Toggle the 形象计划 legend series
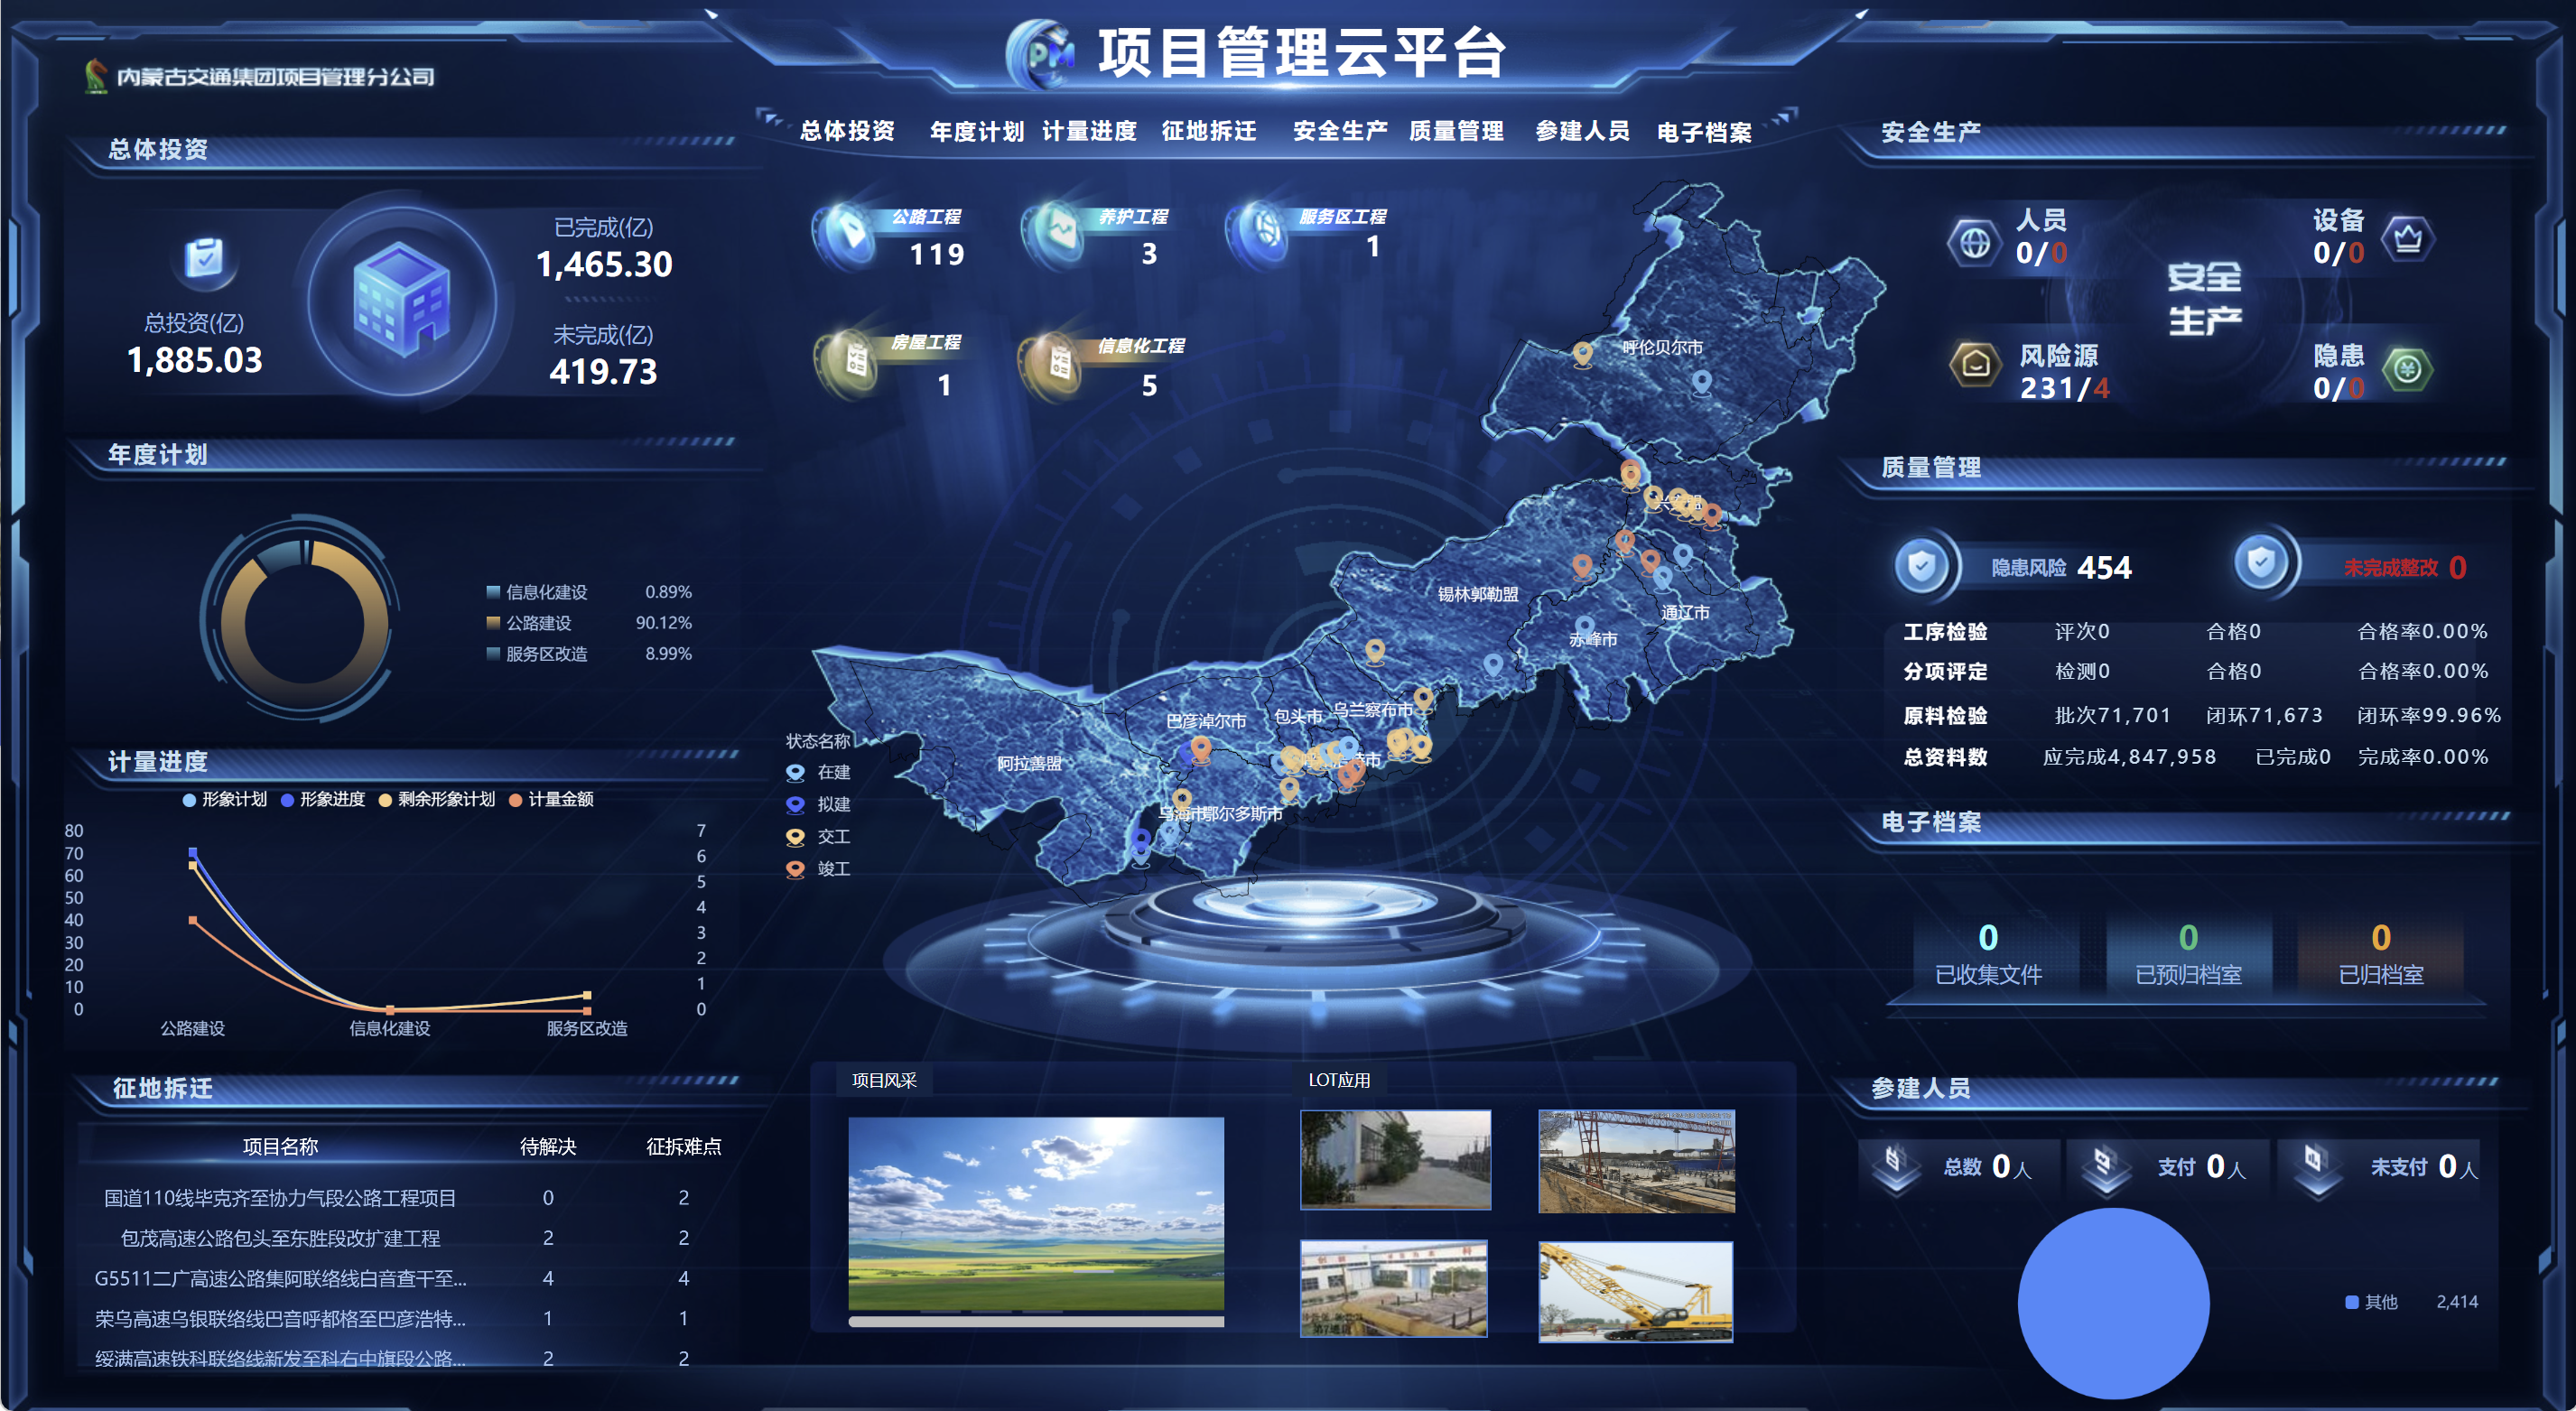2576x1411 pixels. [x=224, y=799]
